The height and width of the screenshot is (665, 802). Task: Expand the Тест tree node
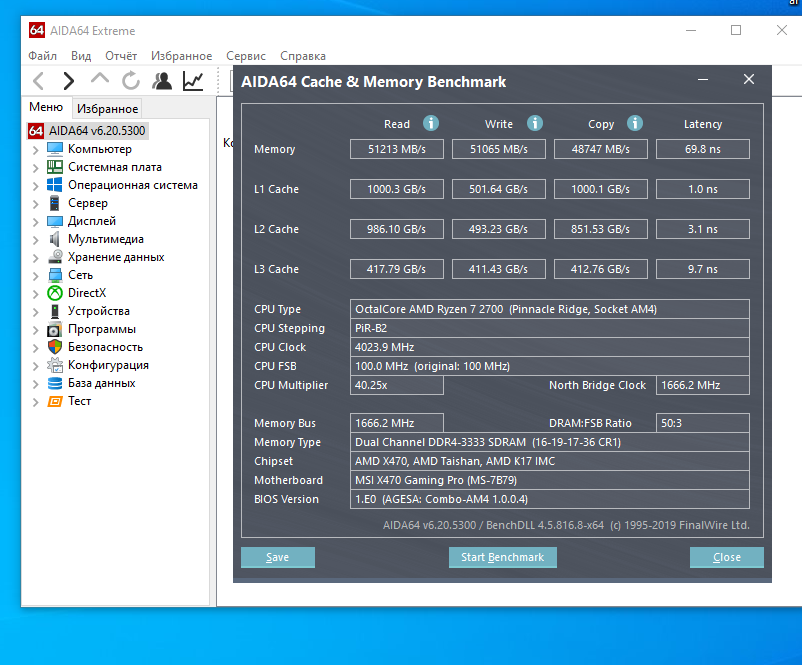(35, 402)
